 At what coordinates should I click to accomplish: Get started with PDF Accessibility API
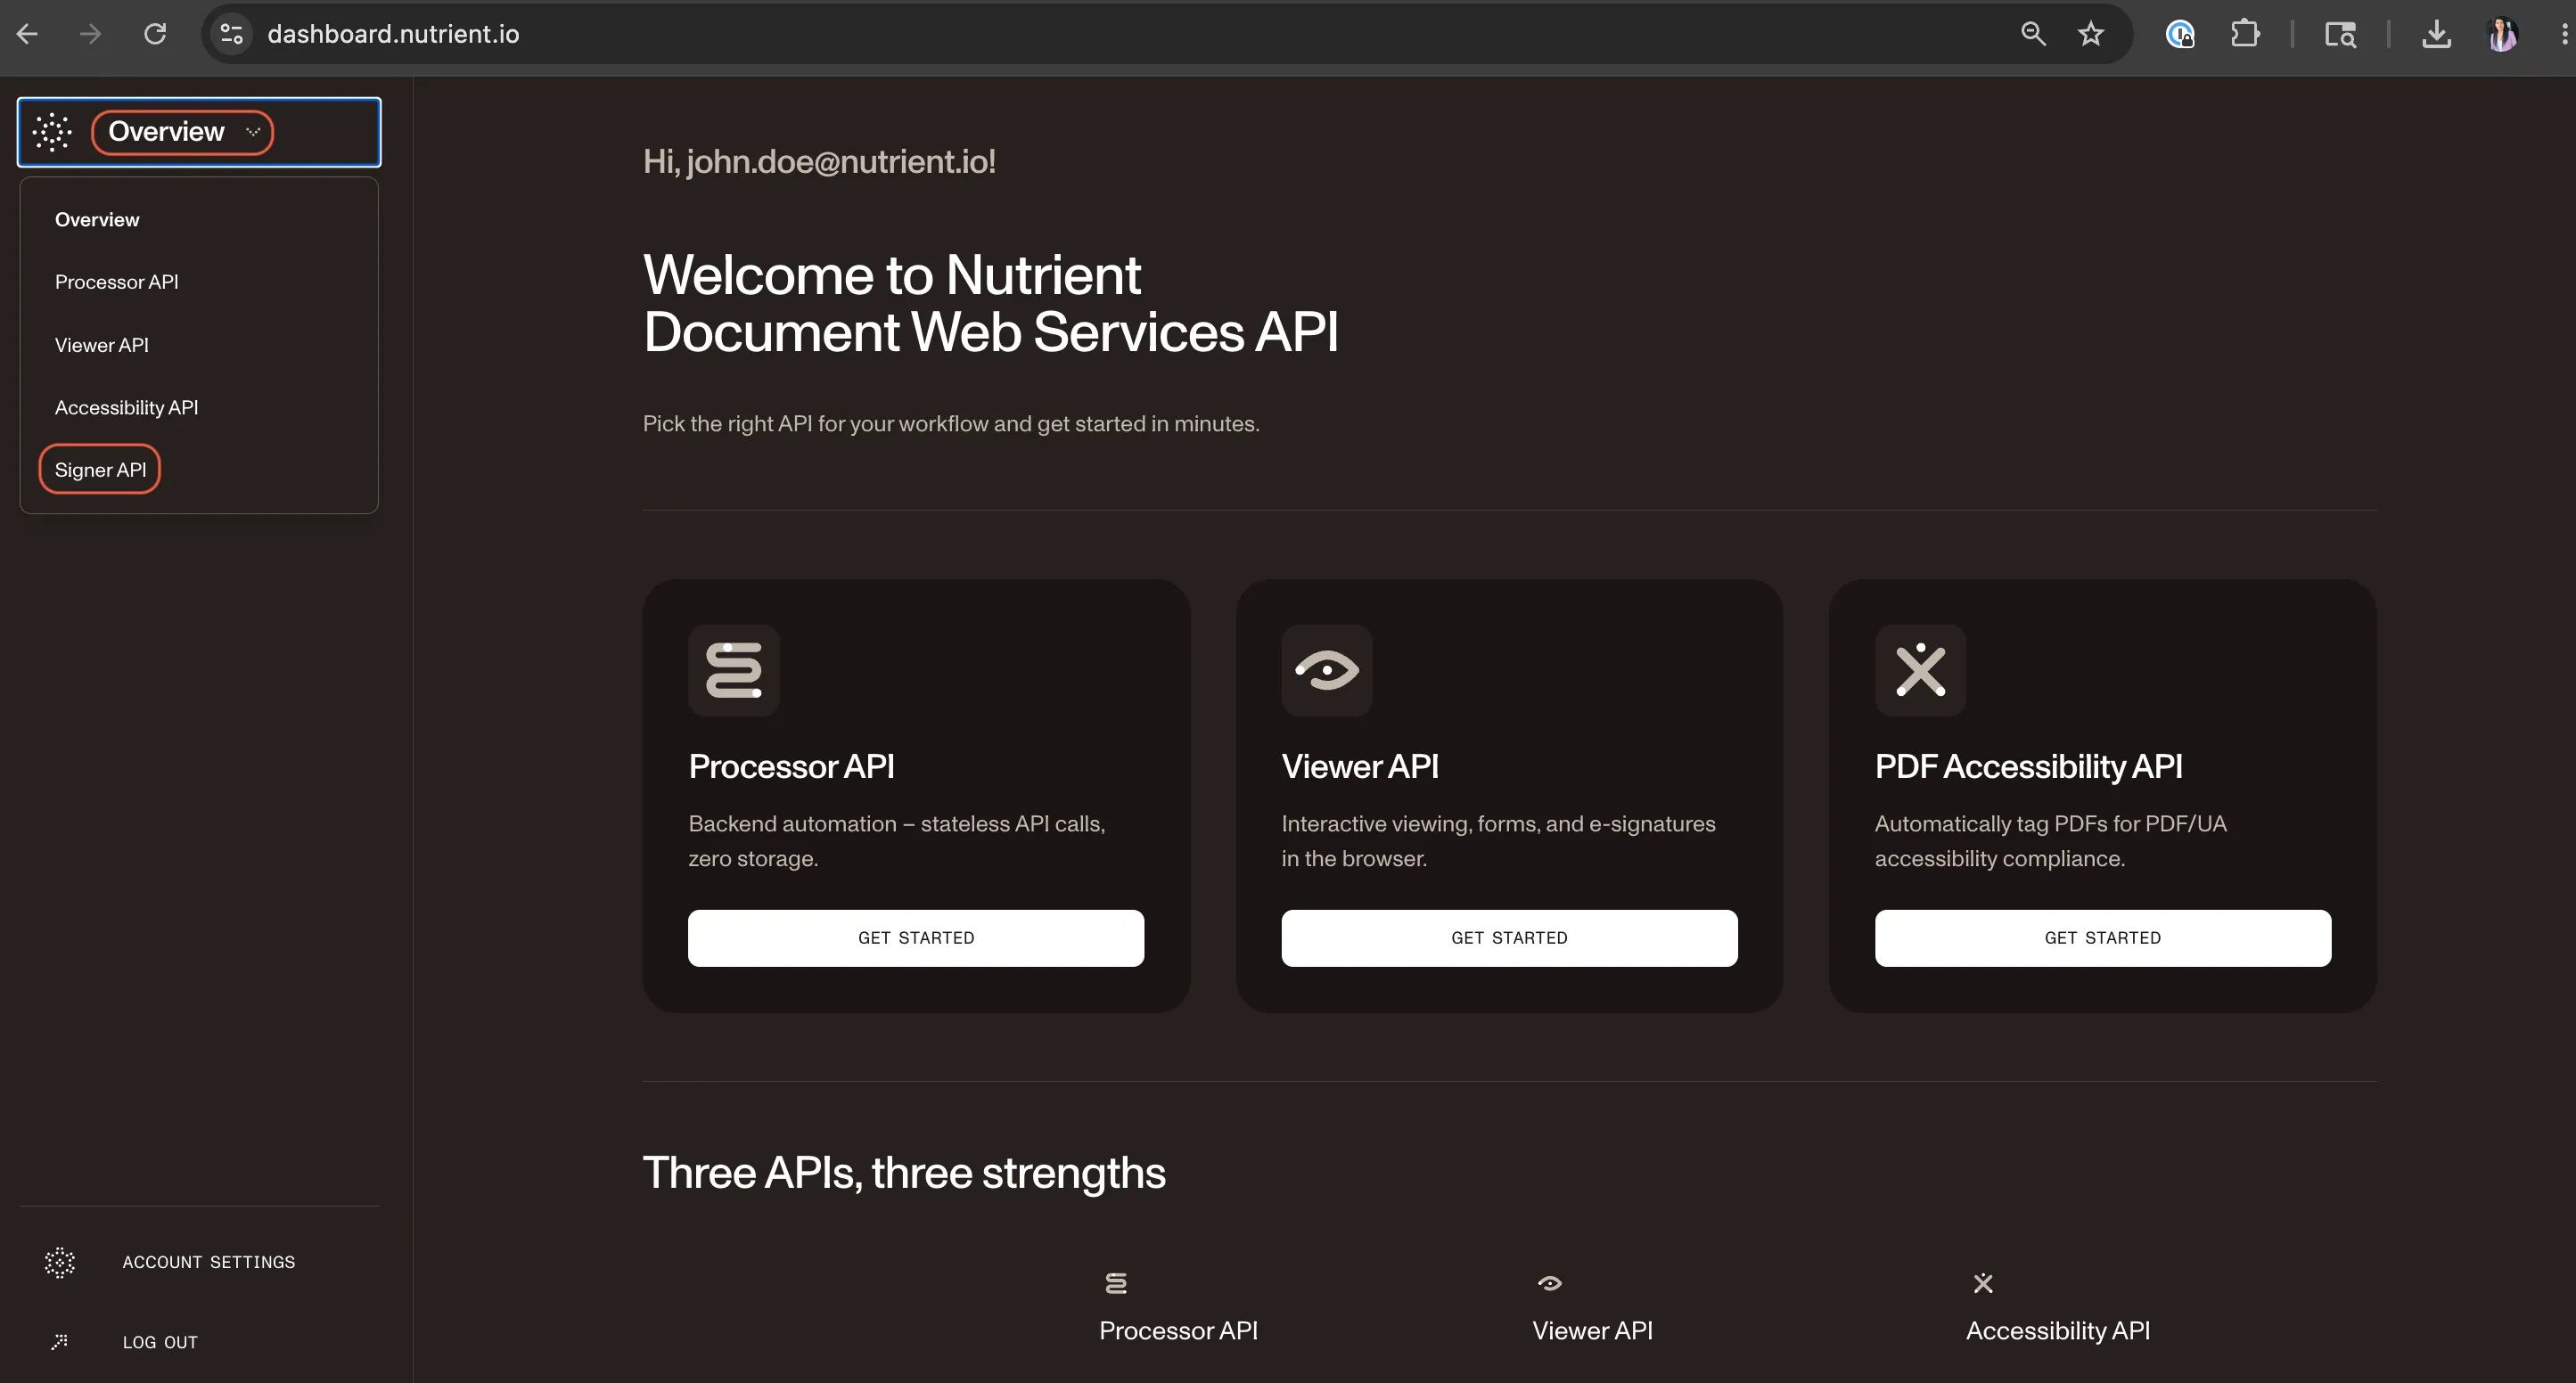pos(2103,938)
